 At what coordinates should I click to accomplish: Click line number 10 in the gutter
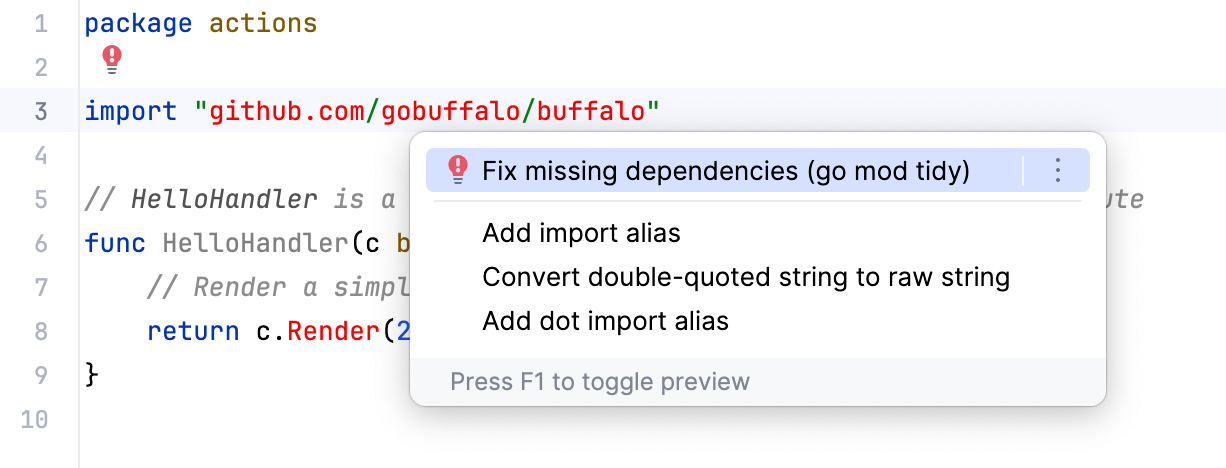point(35,419)
